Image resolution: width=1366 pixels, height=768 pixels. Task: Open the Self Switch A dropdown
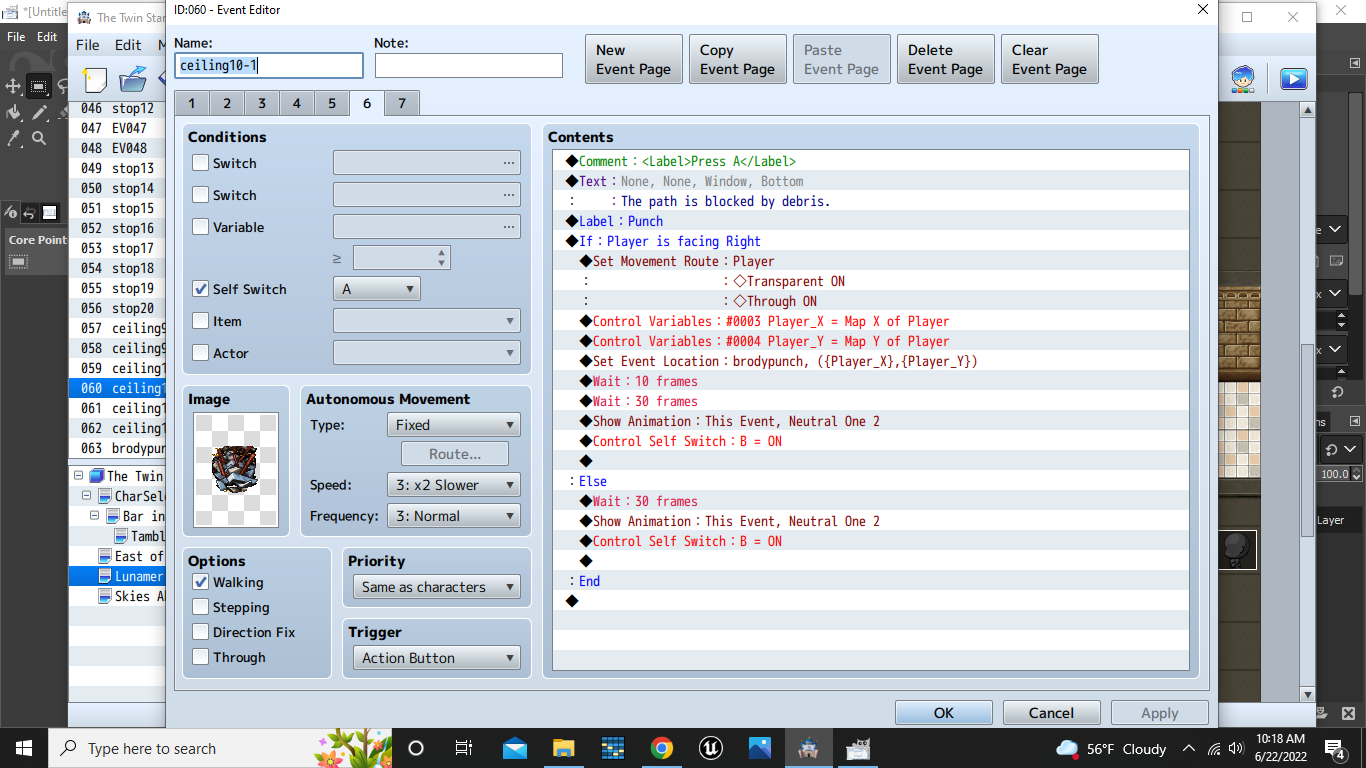pos(376,289)
